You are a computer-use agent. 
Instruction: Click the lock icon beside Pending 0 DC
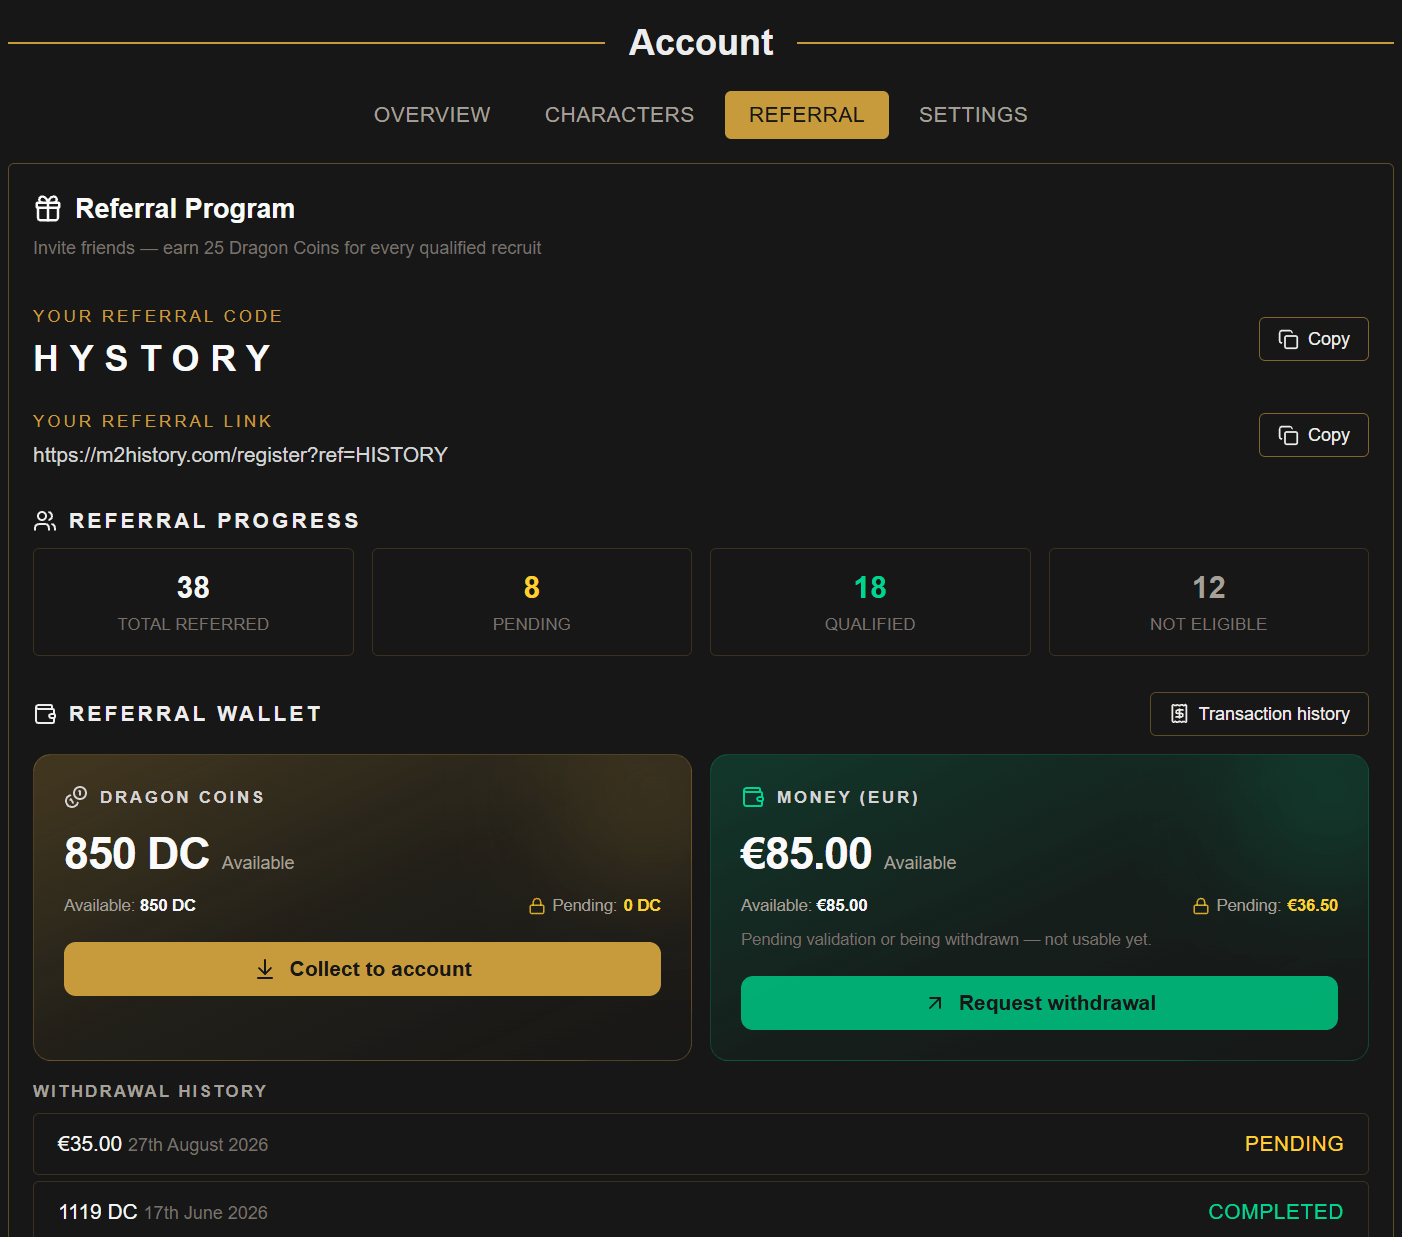point(537,906)
